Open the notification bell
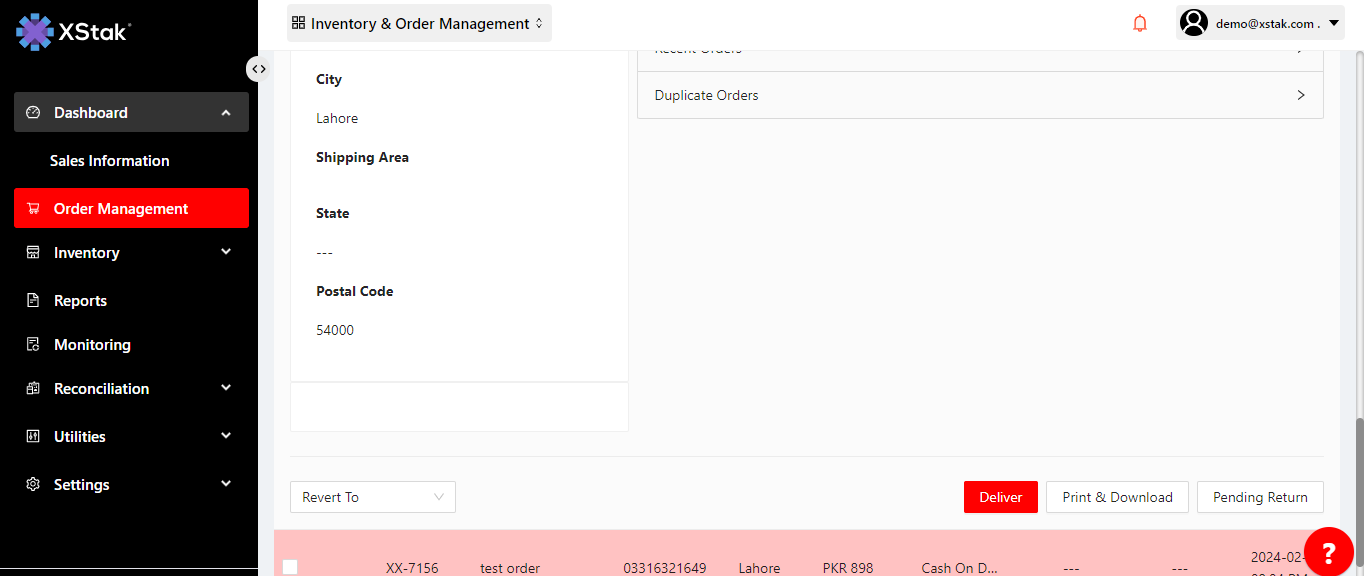 1140,23
